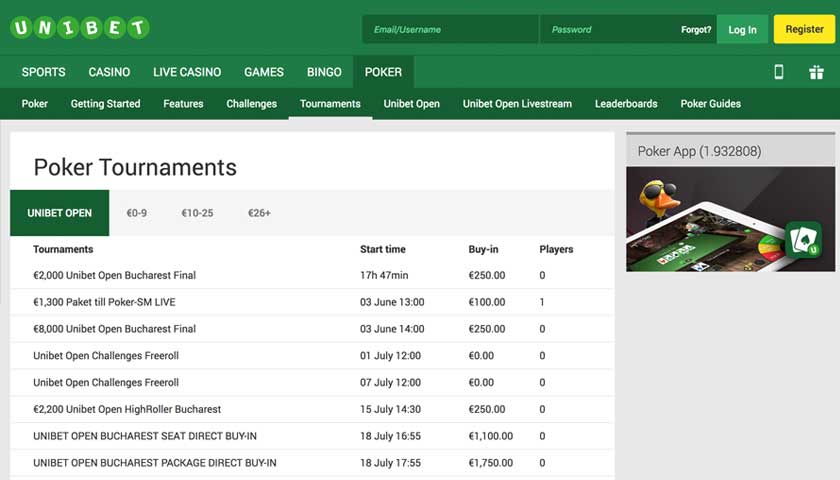Click the Log In button
Image resolution: width=840 pixels, height=480 pixels.
click(x=742, y=29)
